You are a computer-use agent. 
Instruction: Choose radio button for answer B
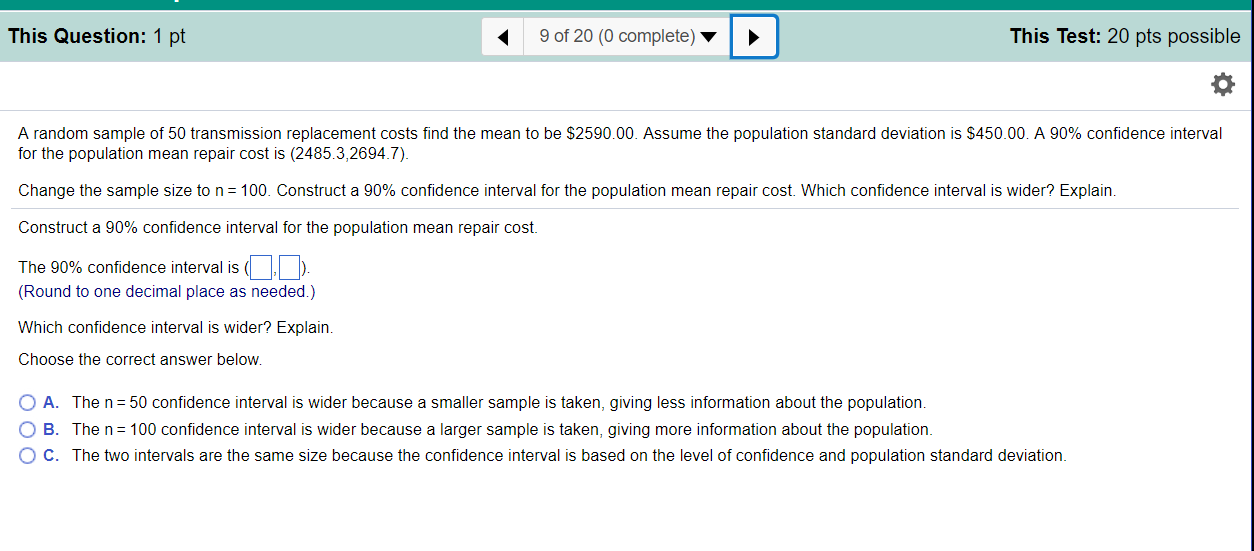[27, 430]
